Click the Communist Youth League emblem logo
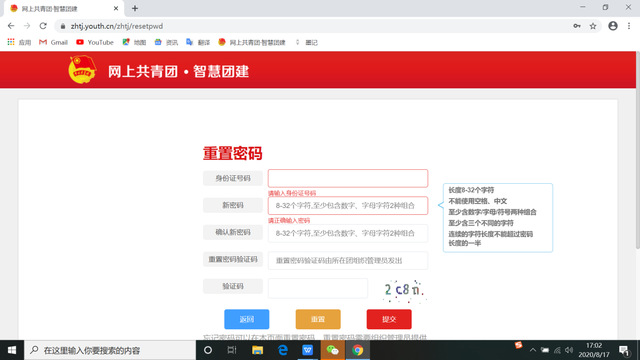Screen dimensions: 640x360 (82, 69)
